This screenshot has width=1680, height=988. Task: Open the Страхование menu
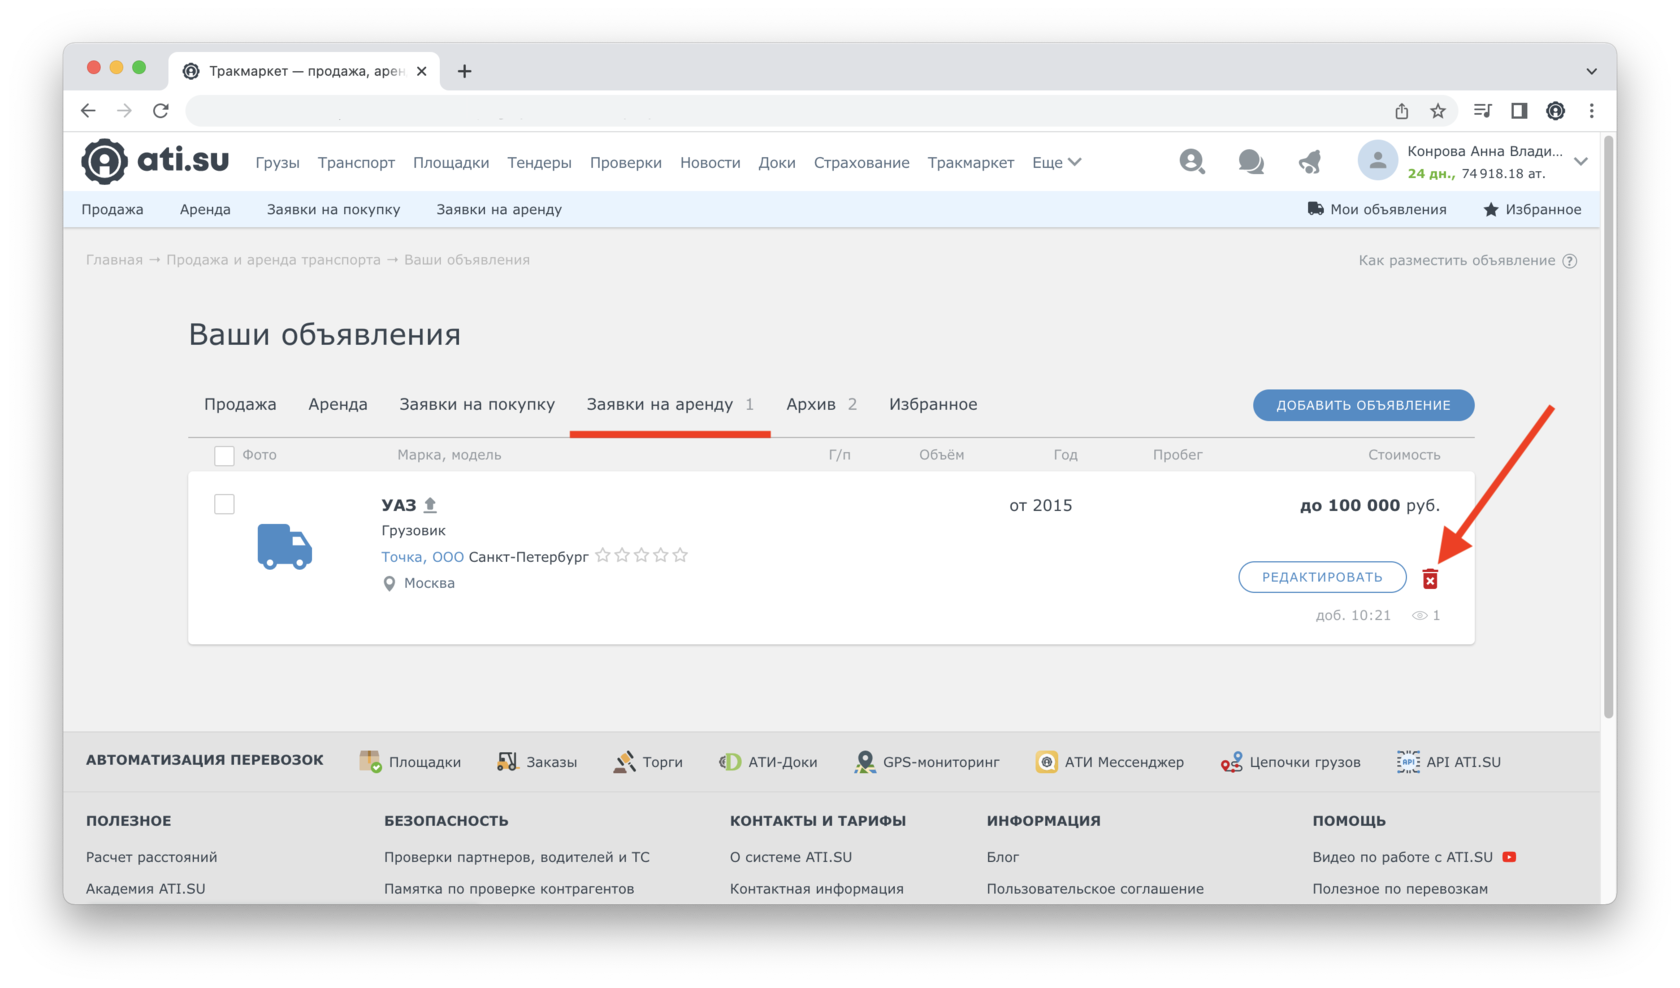(861, 162)
